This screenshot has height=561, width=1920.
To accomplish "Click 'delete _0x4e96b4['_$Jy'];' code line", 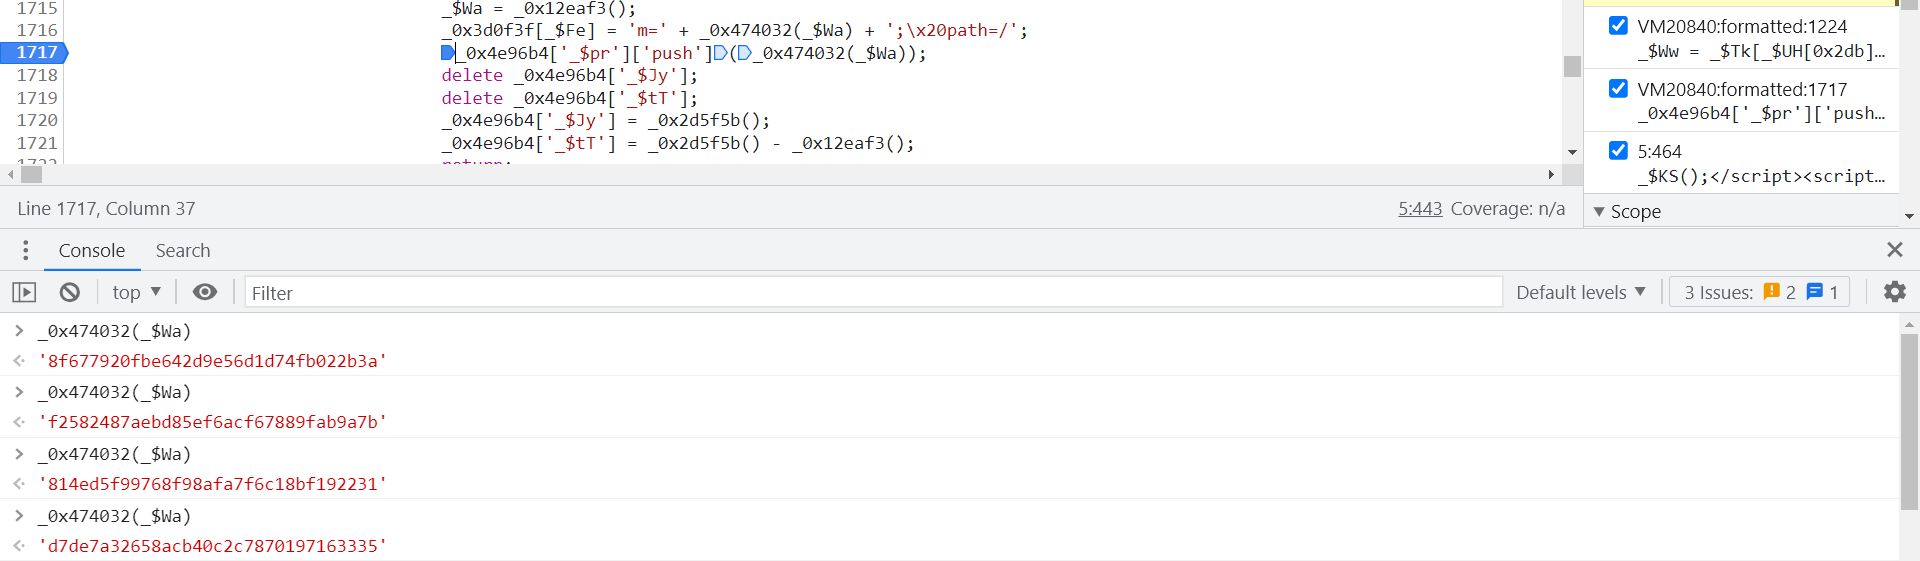I will click(570, 75).
